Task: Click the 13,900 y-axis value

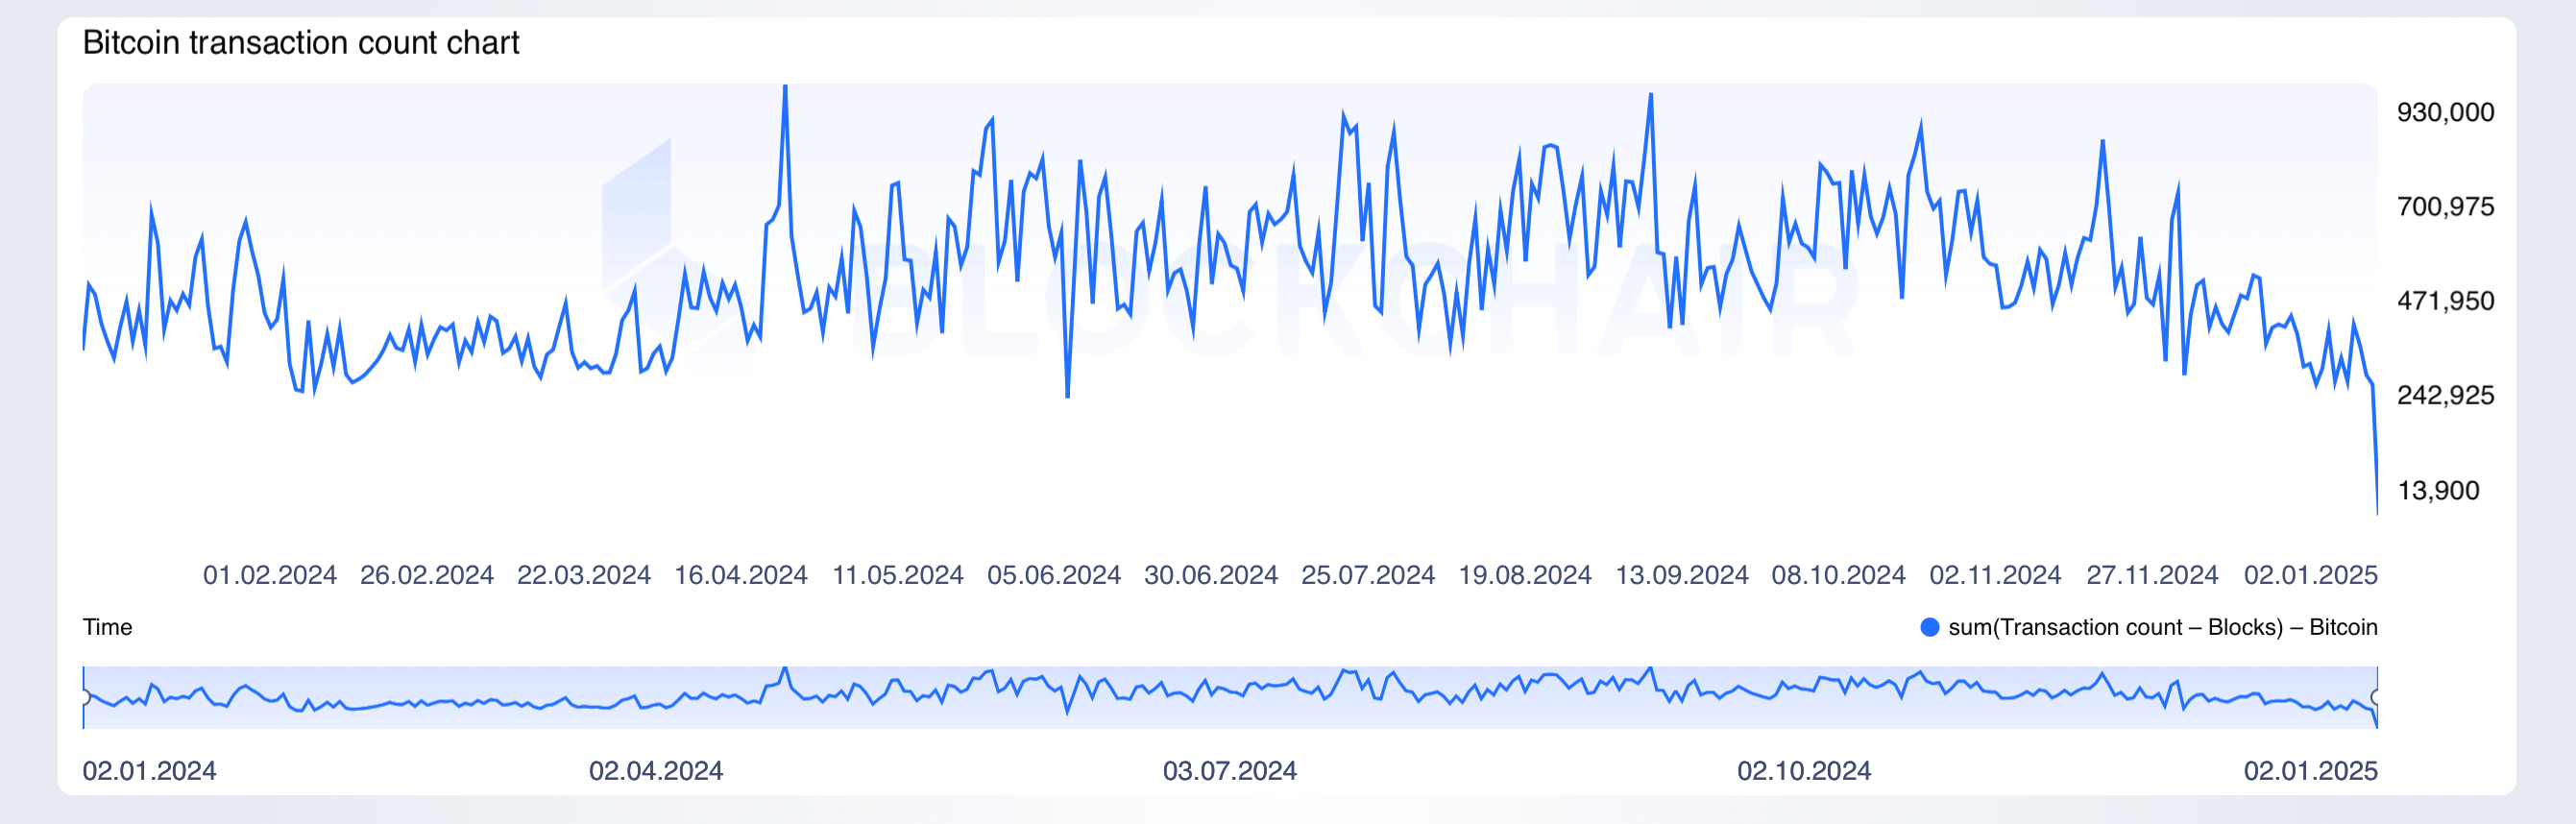Action: [x=2438, y=490]
